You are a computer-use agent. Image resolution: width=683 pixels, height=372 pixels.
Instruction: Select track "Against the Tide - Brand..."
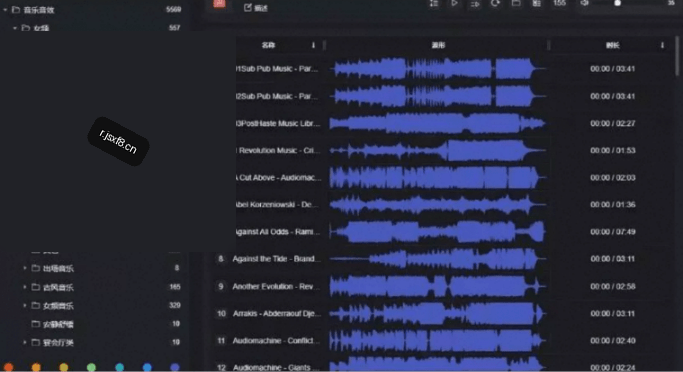coord(276,259)
